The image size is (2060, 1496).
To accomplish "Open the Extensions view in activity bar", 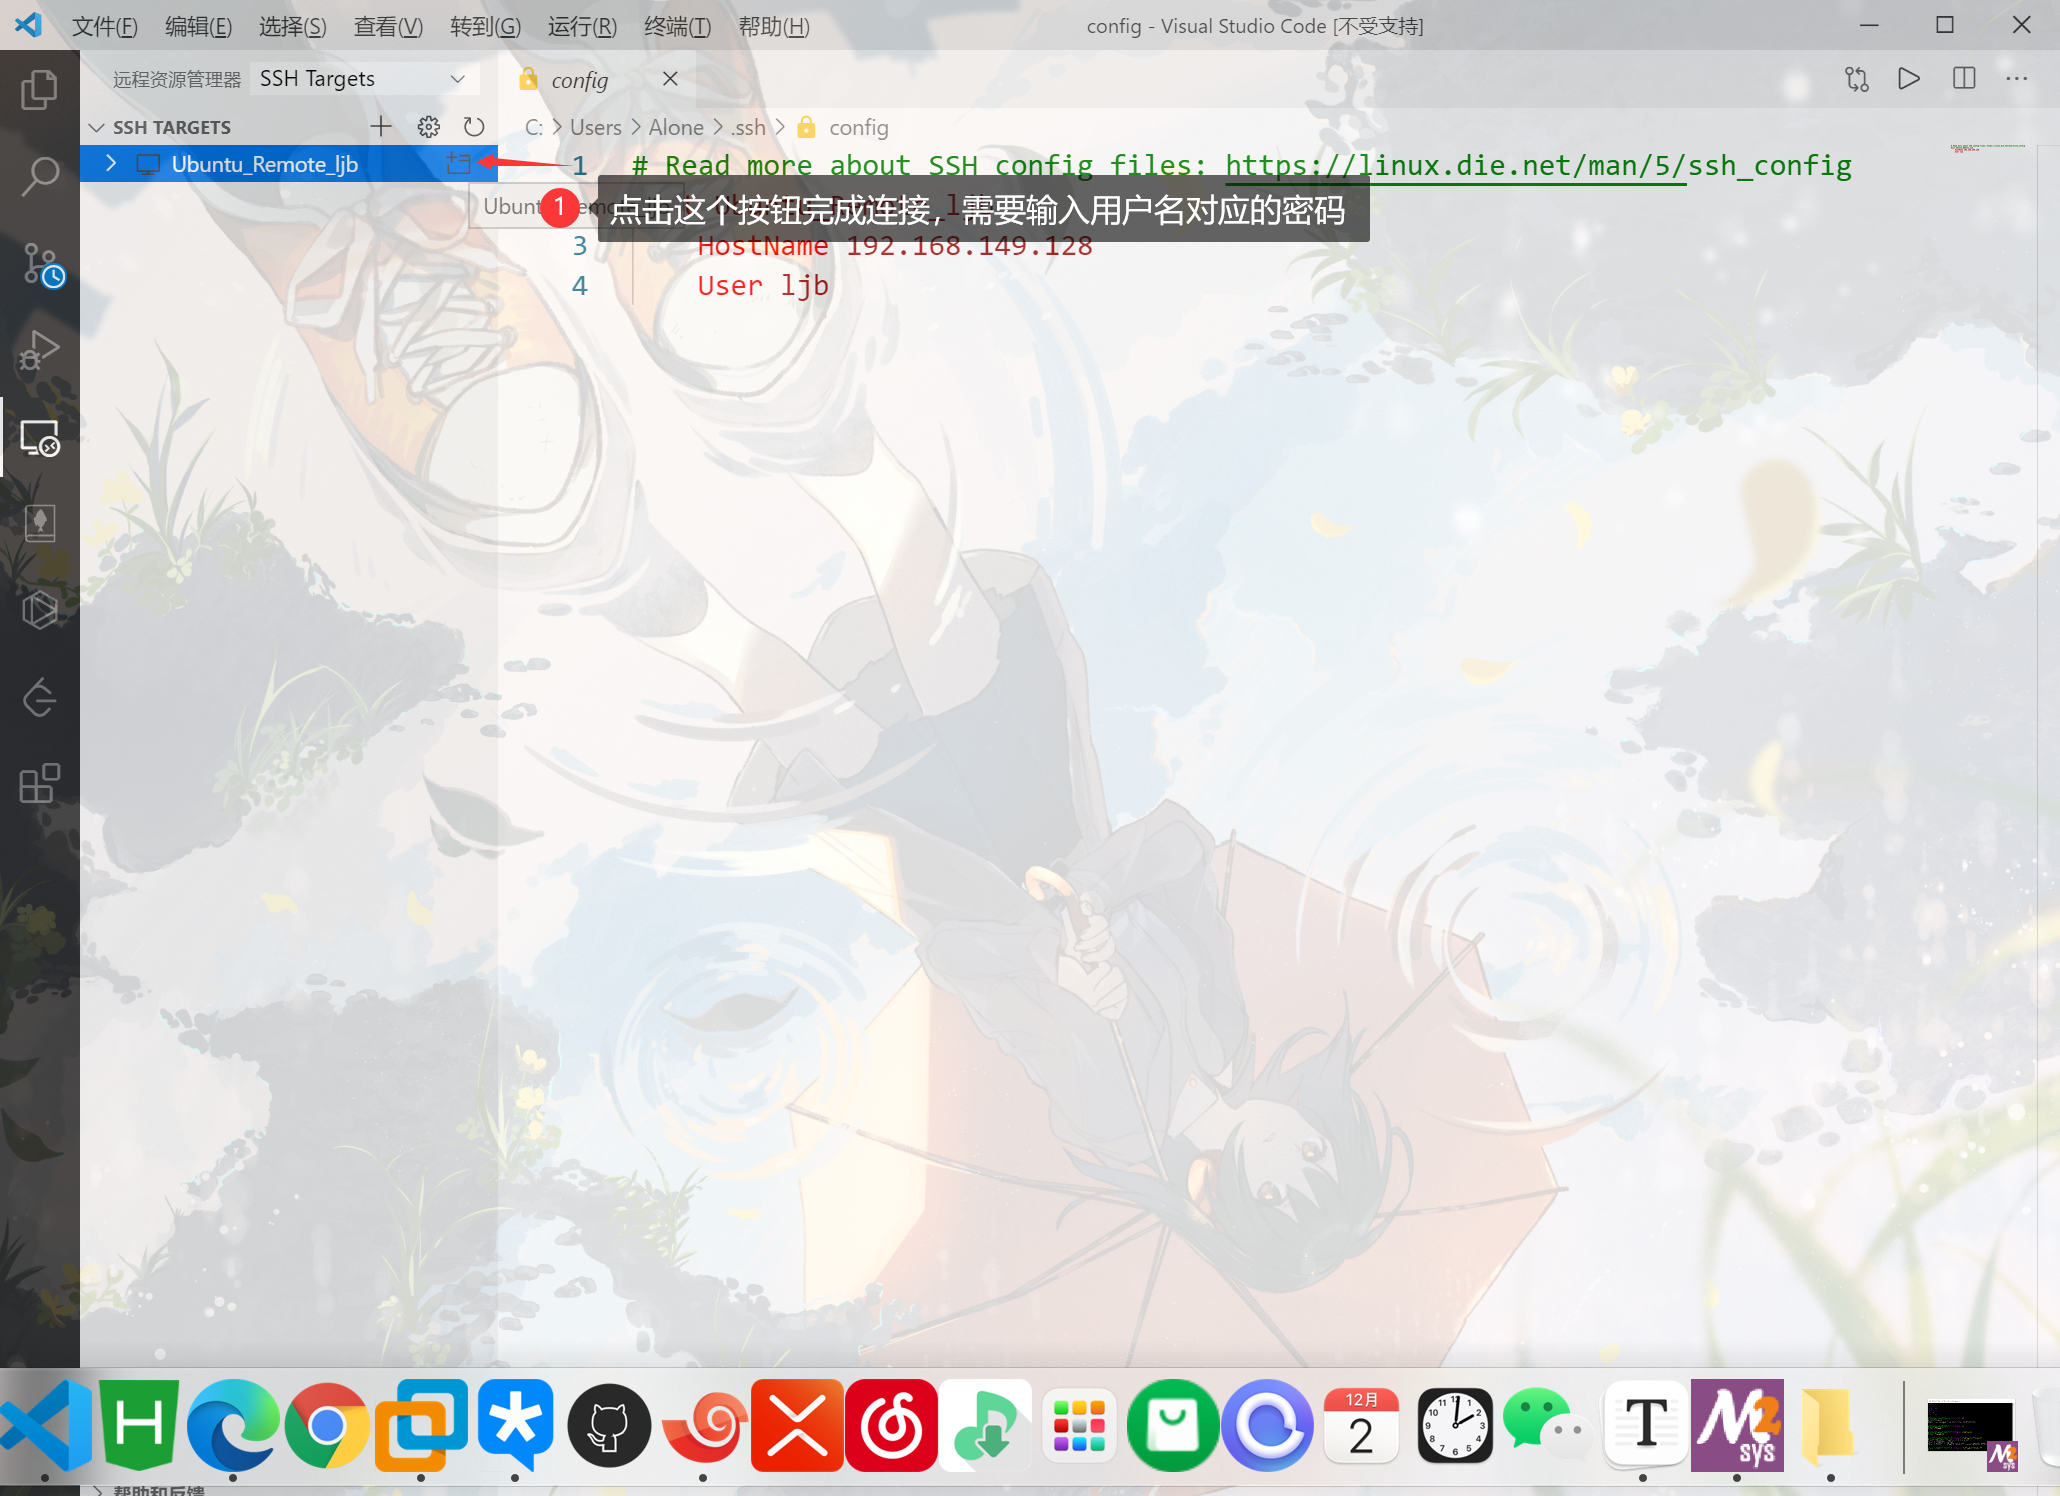I will (x=39, y=784).
